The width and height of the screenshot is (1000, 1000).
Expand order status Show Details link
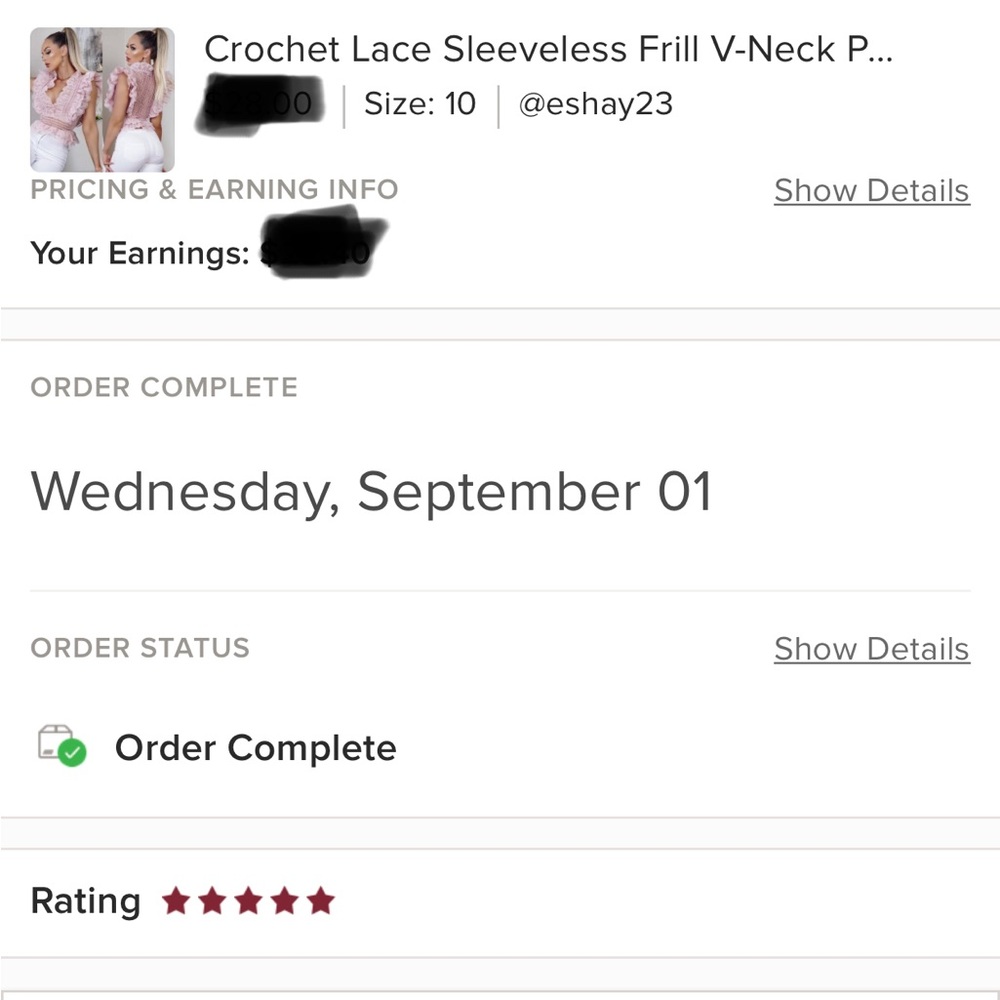[x=872, y=649]
